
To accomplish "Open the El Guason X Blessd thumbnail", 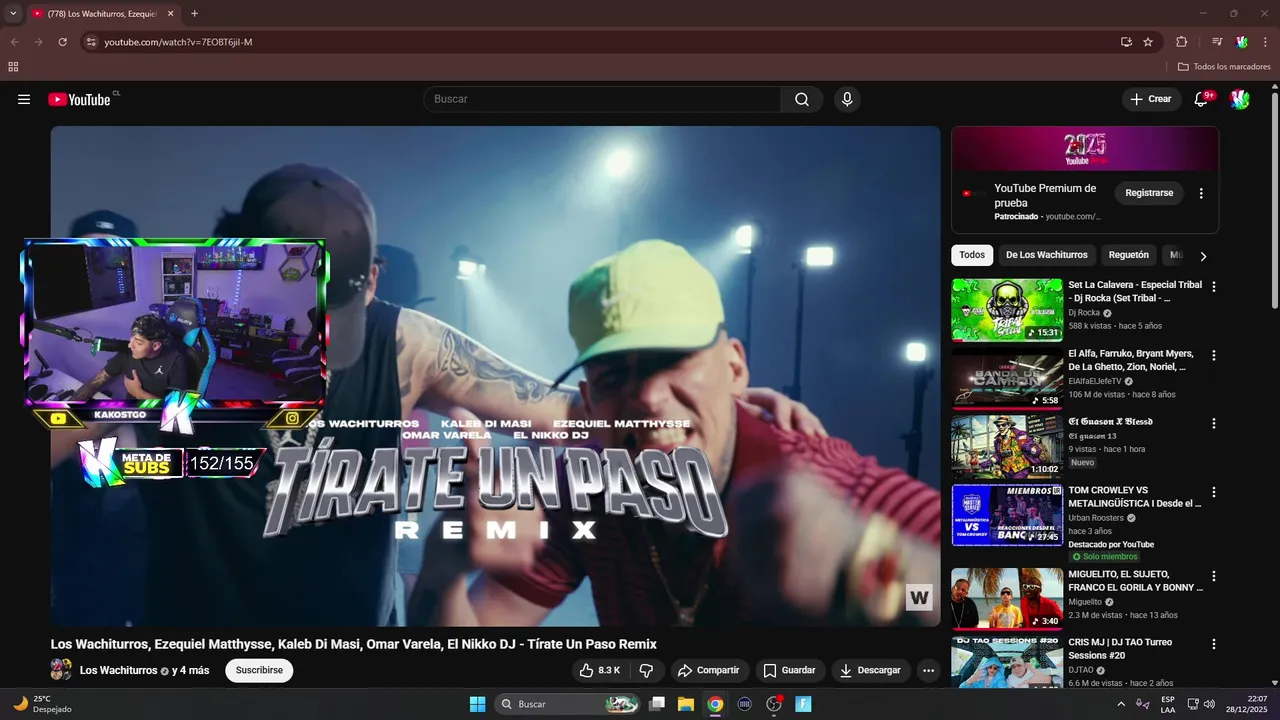I will pos(1007,447).
